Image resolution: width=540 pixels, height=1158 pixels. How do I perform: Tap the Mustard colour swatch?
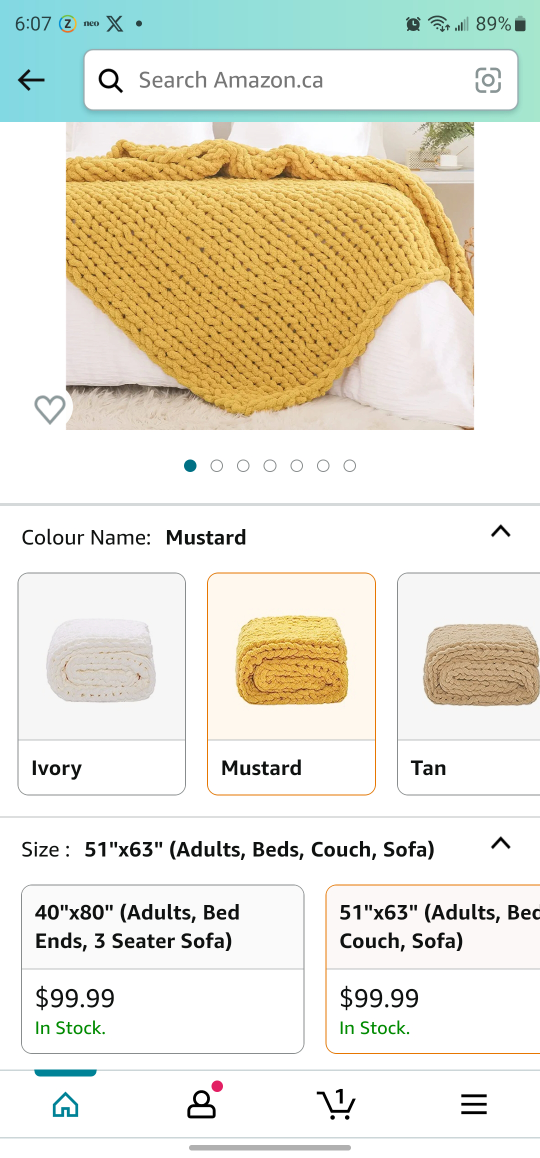[x=291, y=684]
